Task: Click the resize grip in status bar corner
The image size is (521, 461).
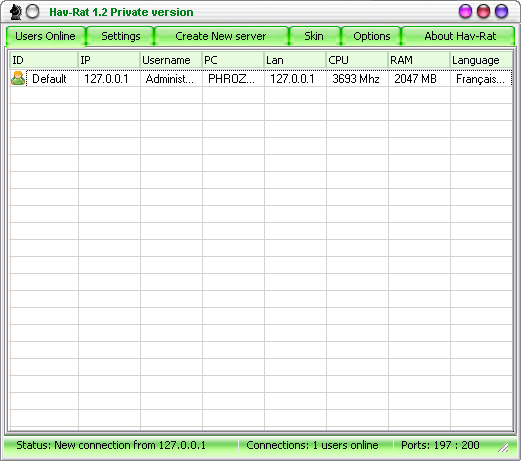Action: [503, 447]
